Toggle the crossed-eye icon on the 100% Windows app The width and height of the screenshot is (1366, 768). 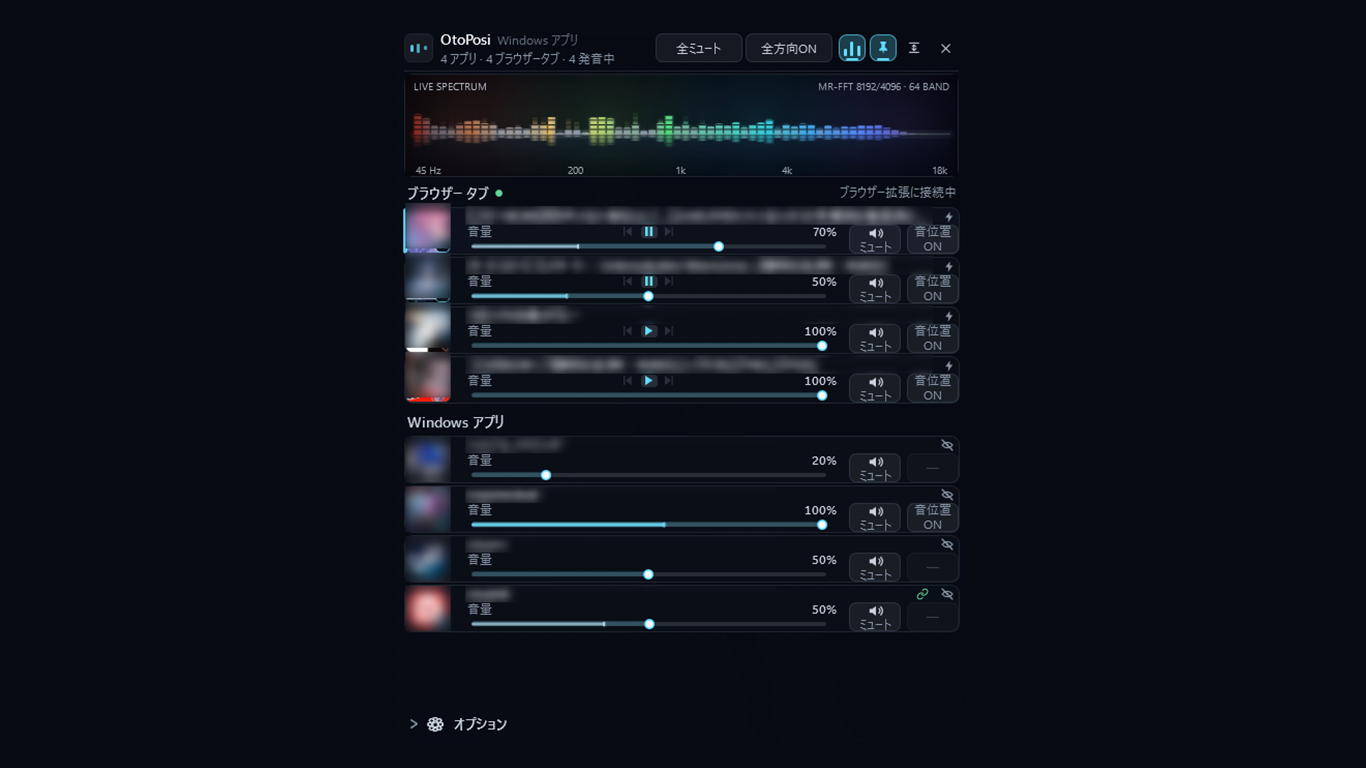(947, 495)
